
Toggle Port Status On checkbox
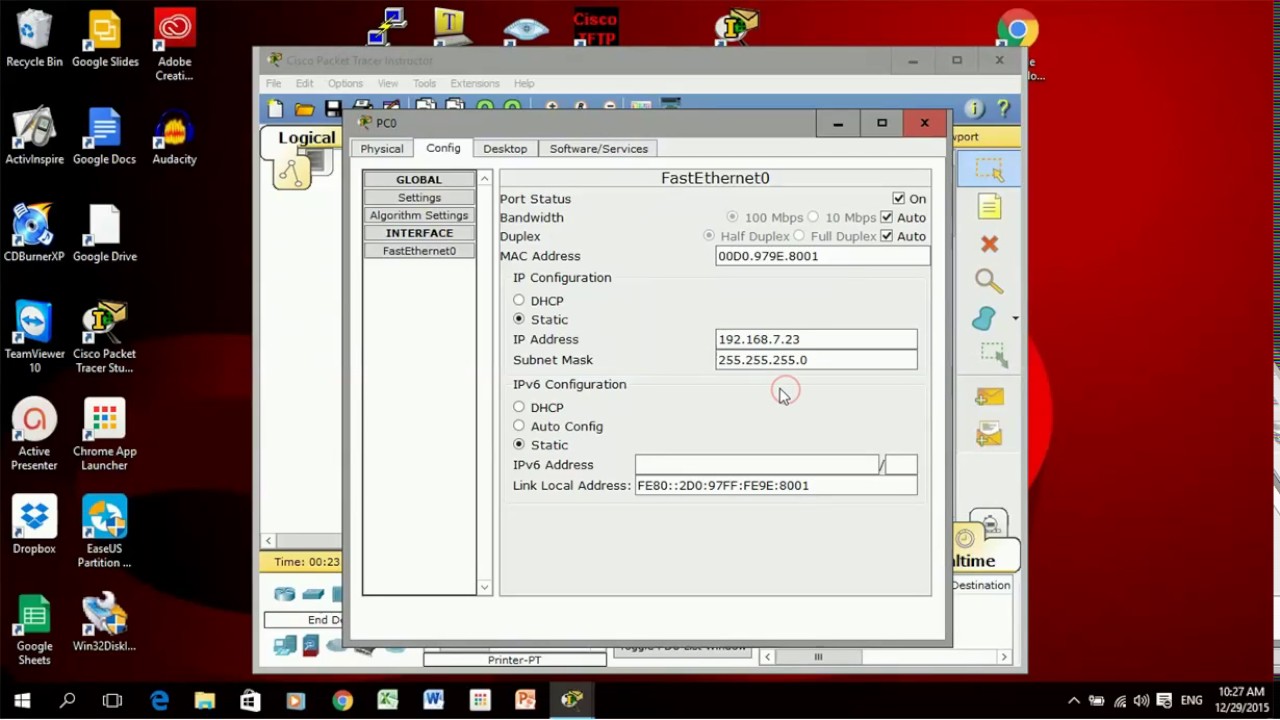898,199
